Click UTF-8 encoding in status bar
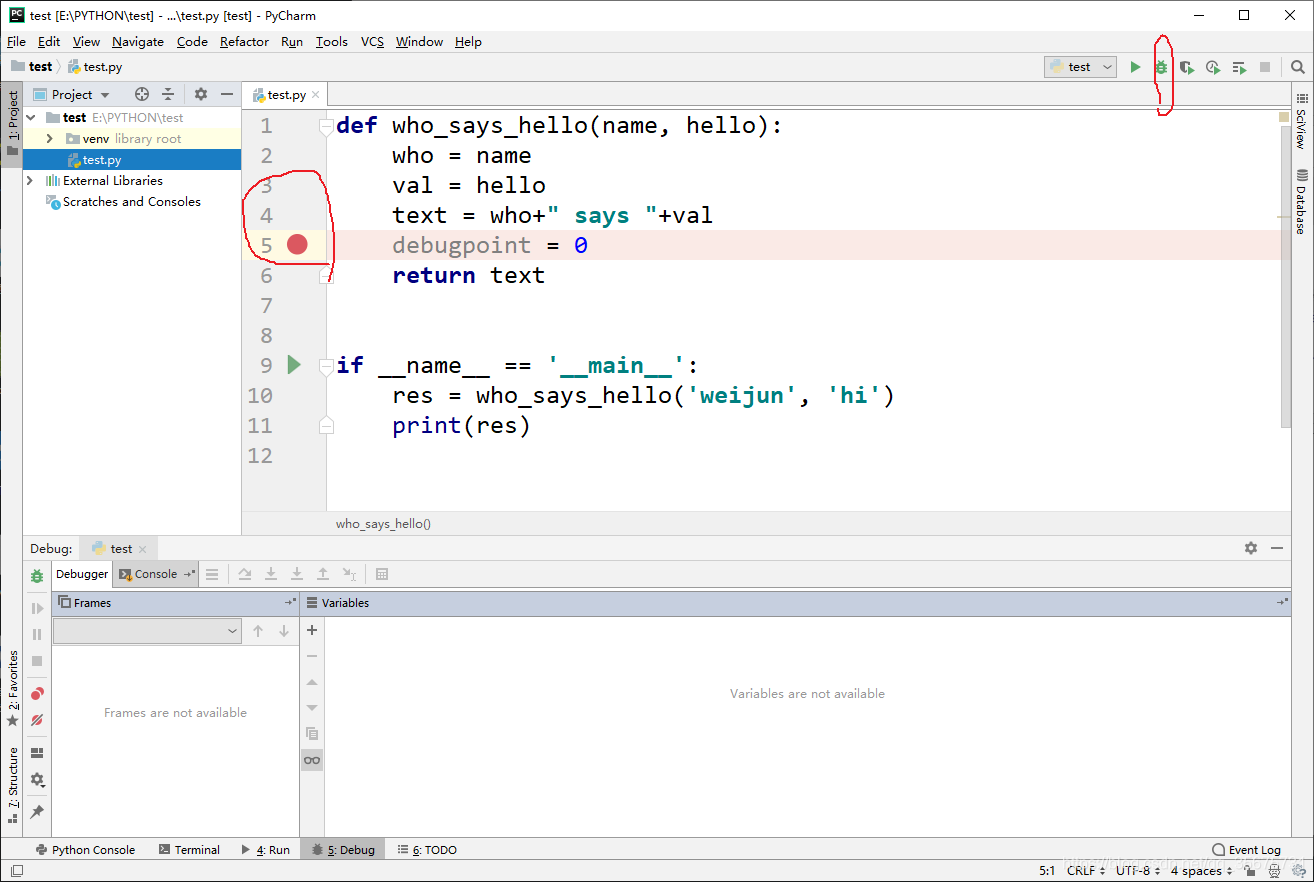 1138,871
